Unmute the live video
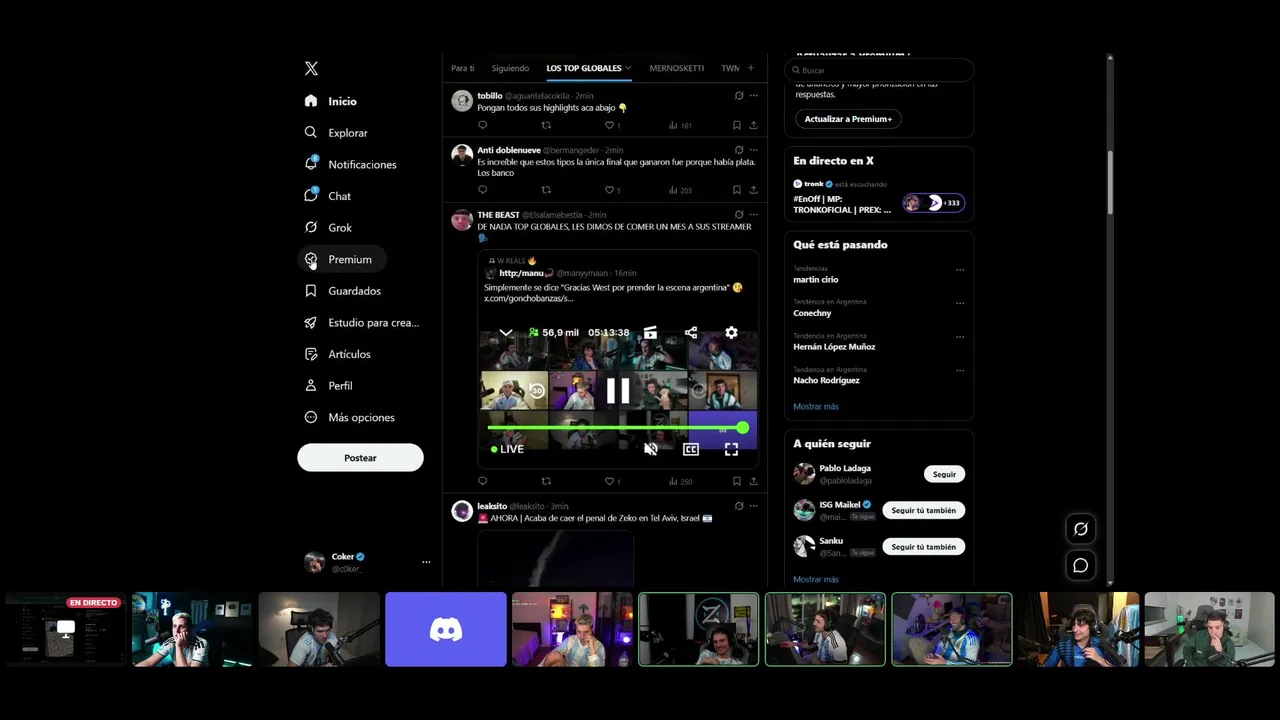 click(x=651, y=450)
